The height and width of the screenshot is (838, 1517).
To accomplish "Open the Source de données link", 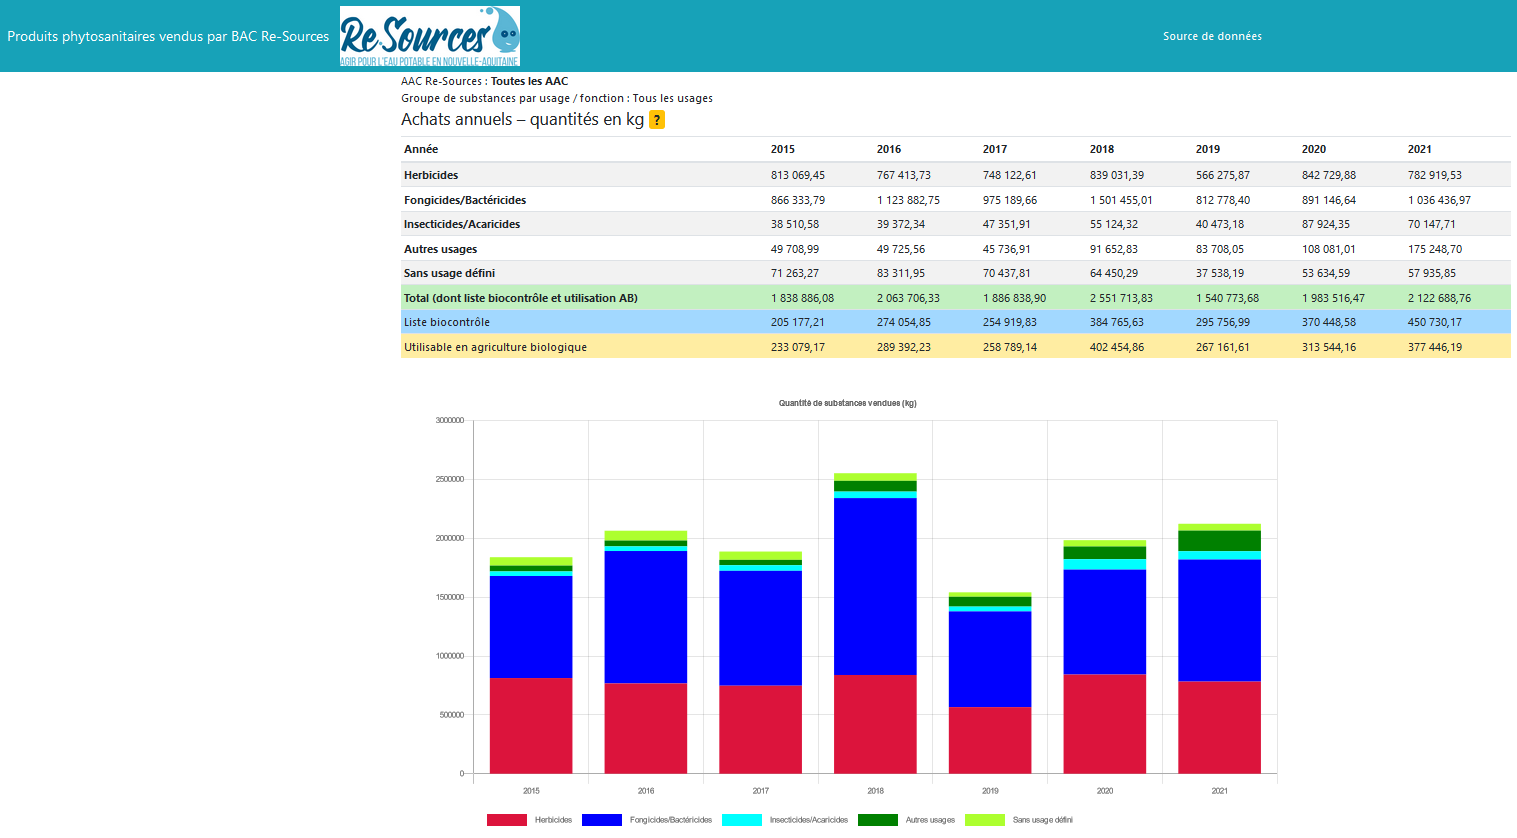I will pyautogui.click(x=1211, y=36).
